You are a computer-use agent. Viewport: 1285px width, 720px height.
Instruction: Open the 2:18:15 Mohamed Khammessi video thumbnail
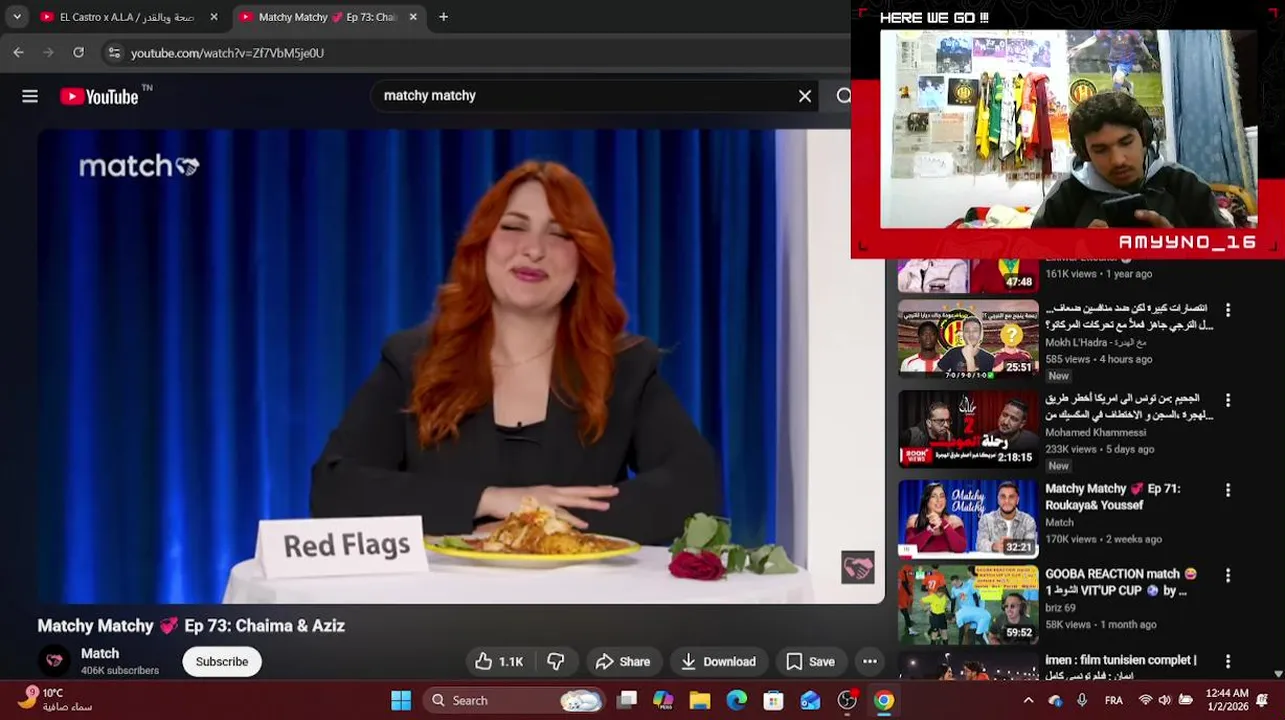tap(968, 429)
